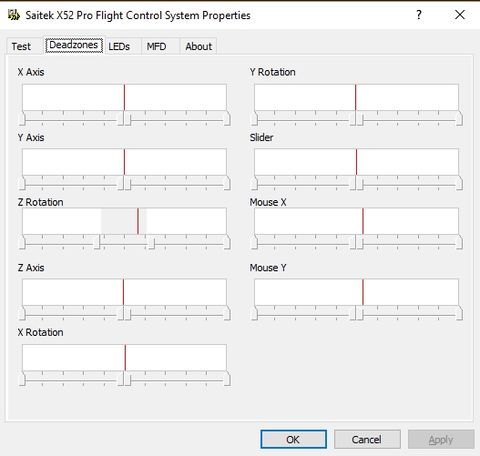Viewport: 480px width, 456px height.
Task: Switch to the Test tab
Action: click(x=21, y=46)
